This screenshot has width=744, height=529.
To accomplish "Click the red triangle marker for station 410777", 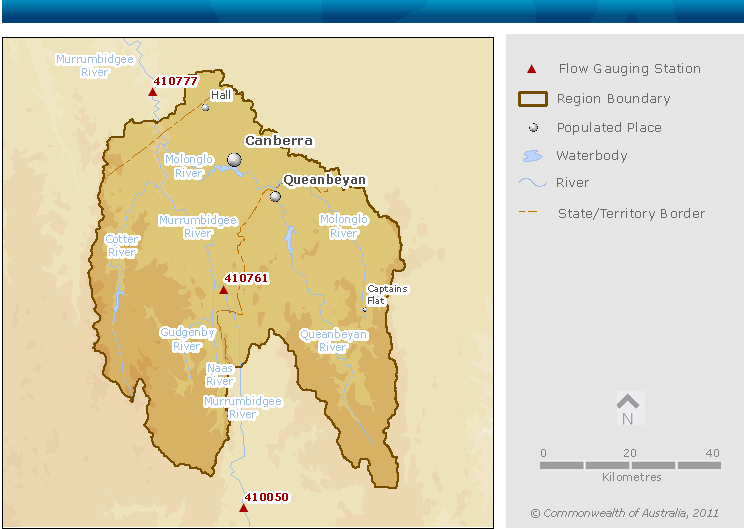I will pyautogui.click(x=152, y=92).
